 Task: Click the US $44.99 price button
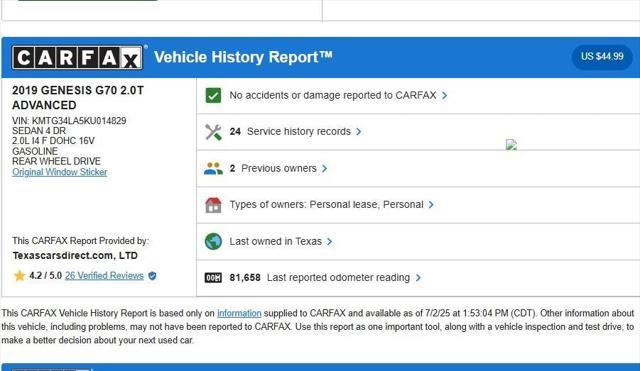click(602, 56)
